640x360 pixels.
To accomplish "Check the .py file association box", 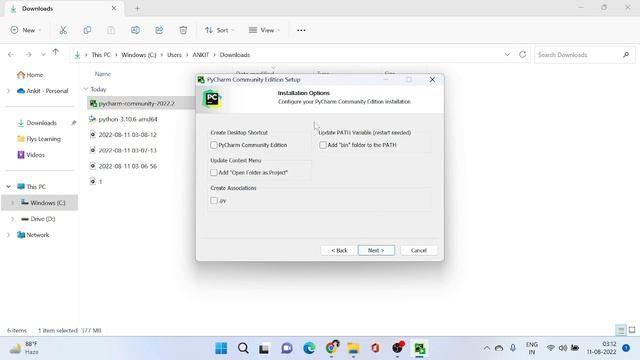I will [x=214, y=200].
